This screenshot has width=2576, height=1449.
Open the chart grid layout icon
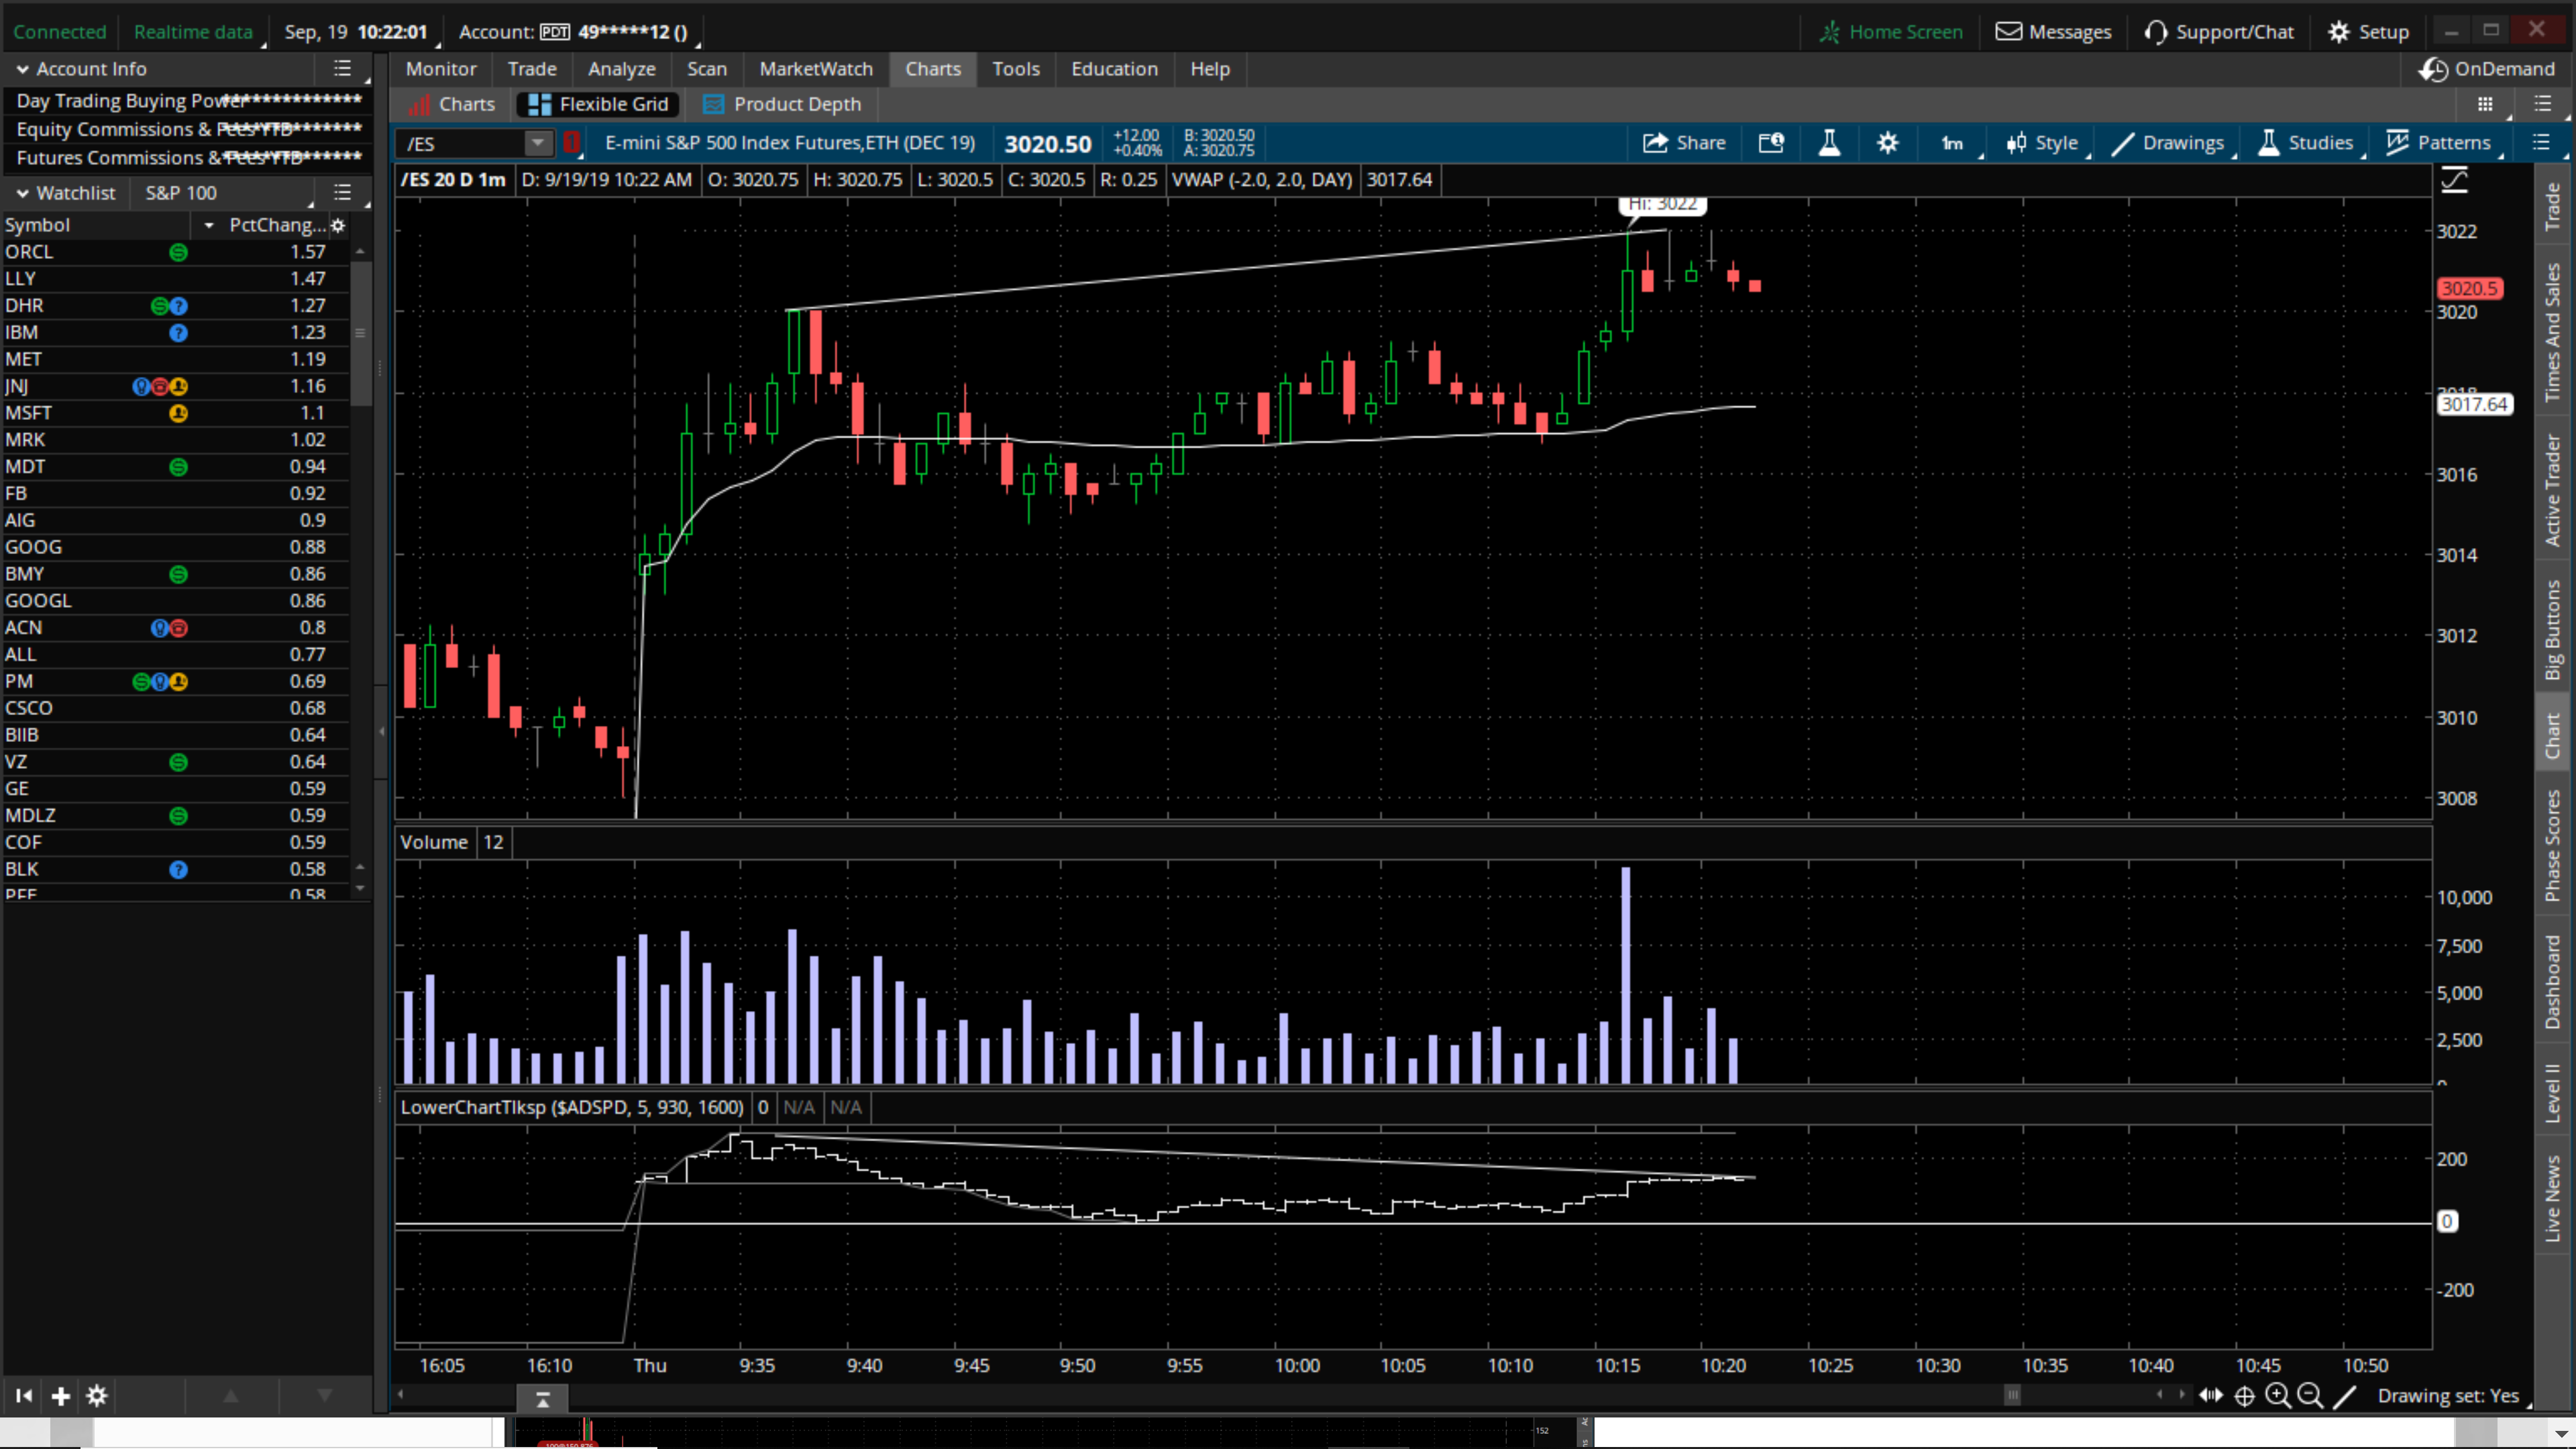point(2485,104)
